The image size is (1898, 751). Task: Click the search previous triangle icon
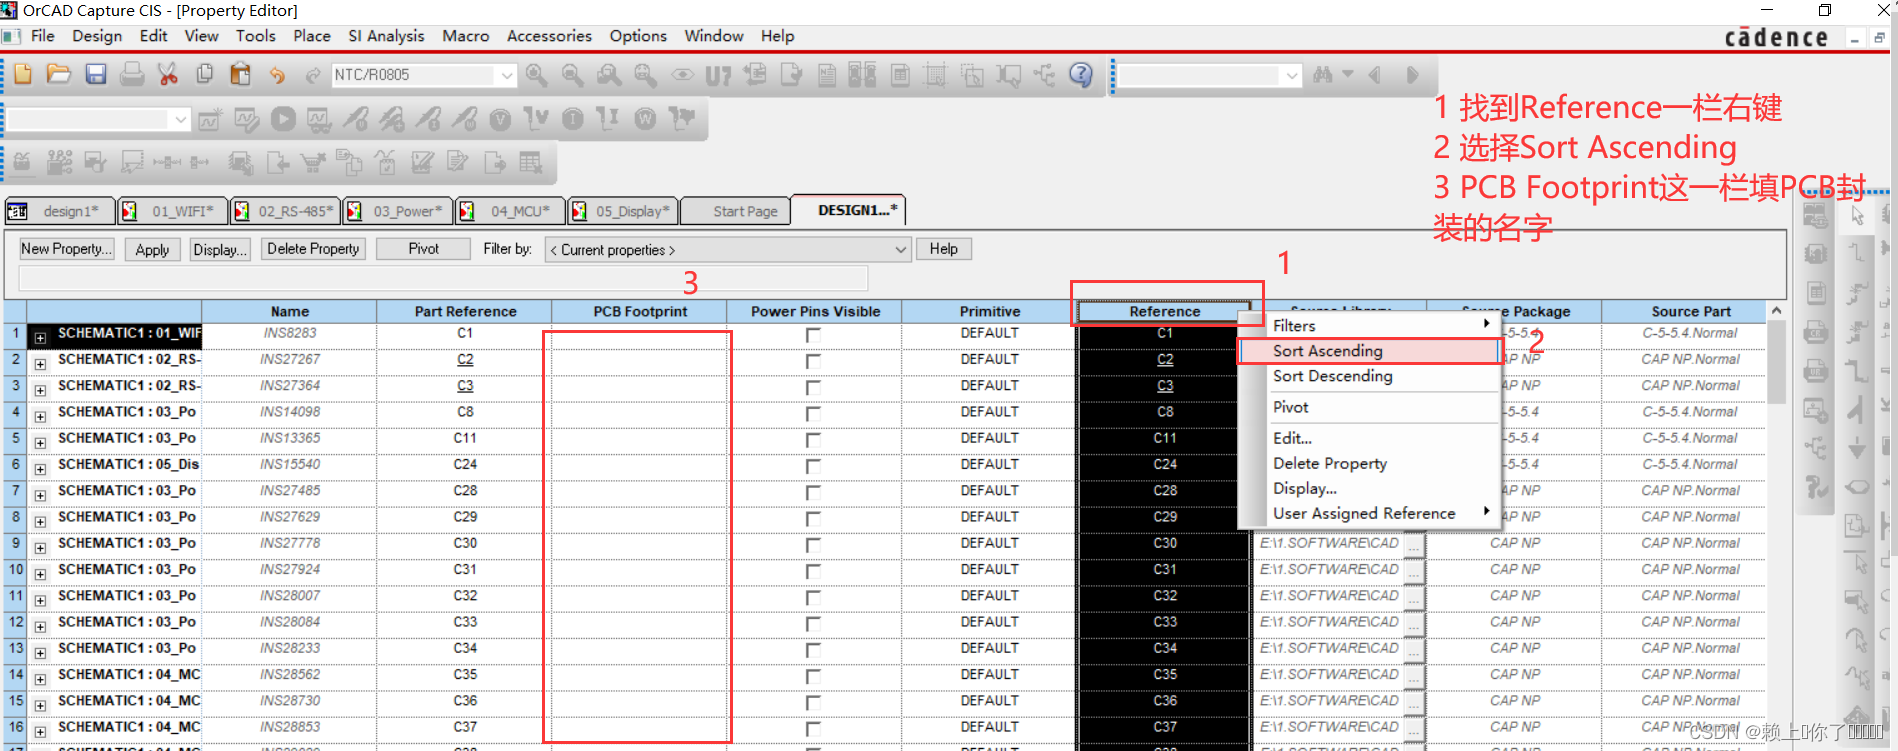tap(1375, 75)
